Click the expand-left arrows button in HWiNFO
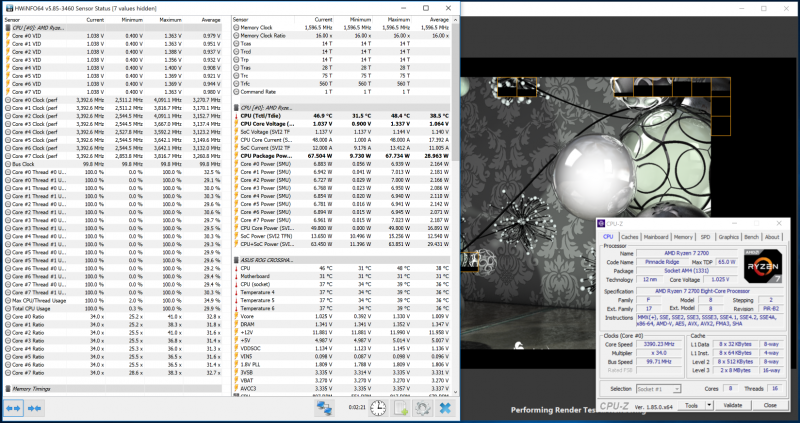This screenshot has height=423, width=800. (x=14, y=408)
